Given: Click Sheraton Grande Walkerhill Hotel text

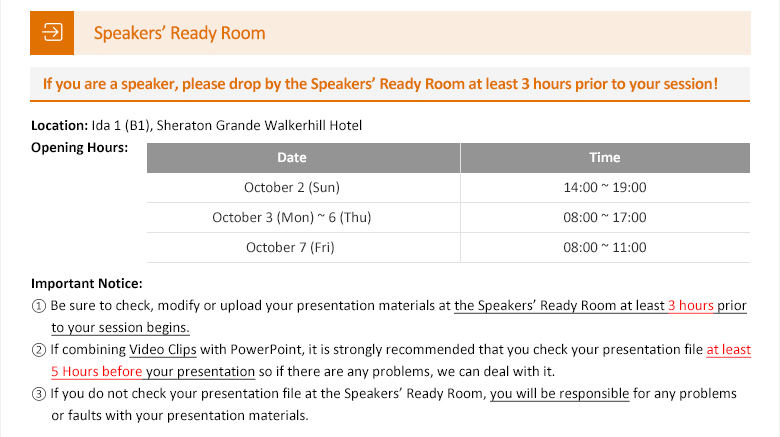Looking at the screenshot, I should click(259, 125).
